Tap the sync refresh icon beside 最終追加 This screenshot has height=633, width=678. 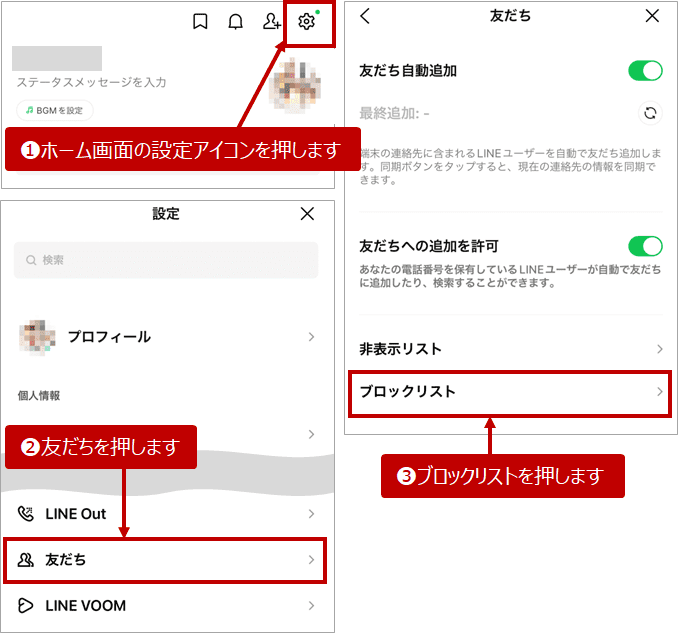click(x=650, y=113)
